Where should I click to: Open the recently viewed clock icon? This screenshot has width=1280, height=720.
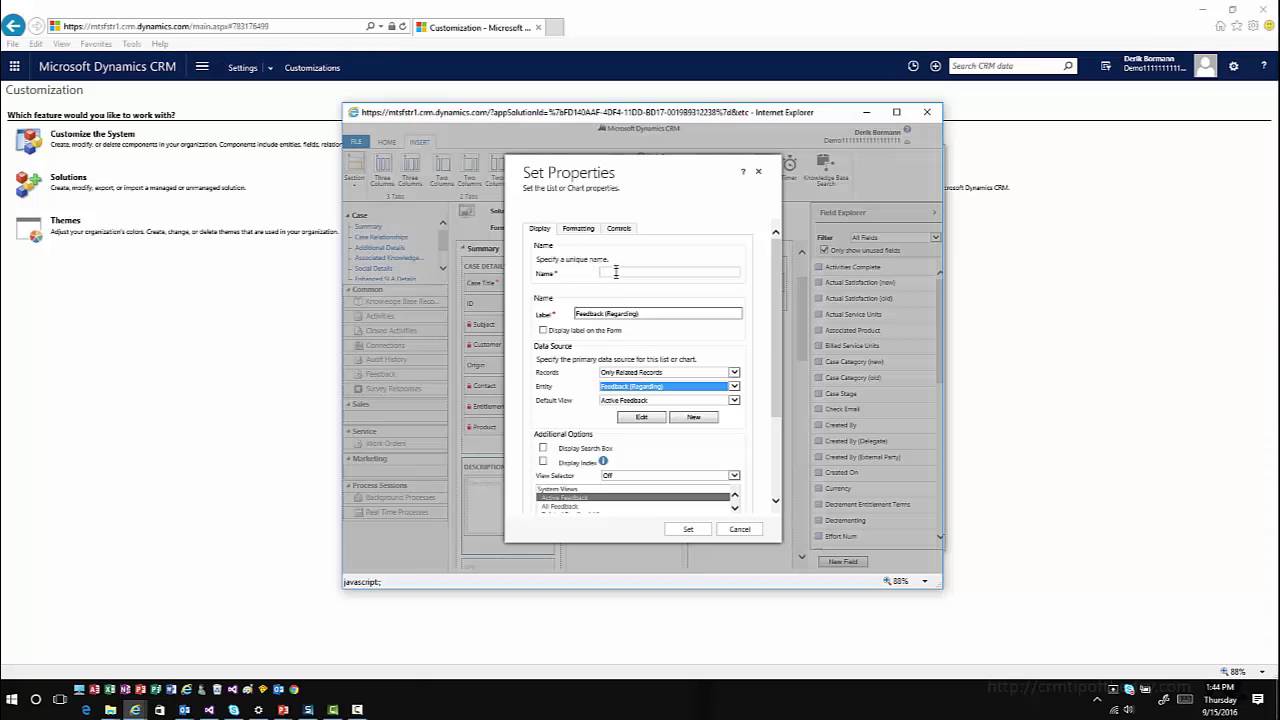pos(913,66)
